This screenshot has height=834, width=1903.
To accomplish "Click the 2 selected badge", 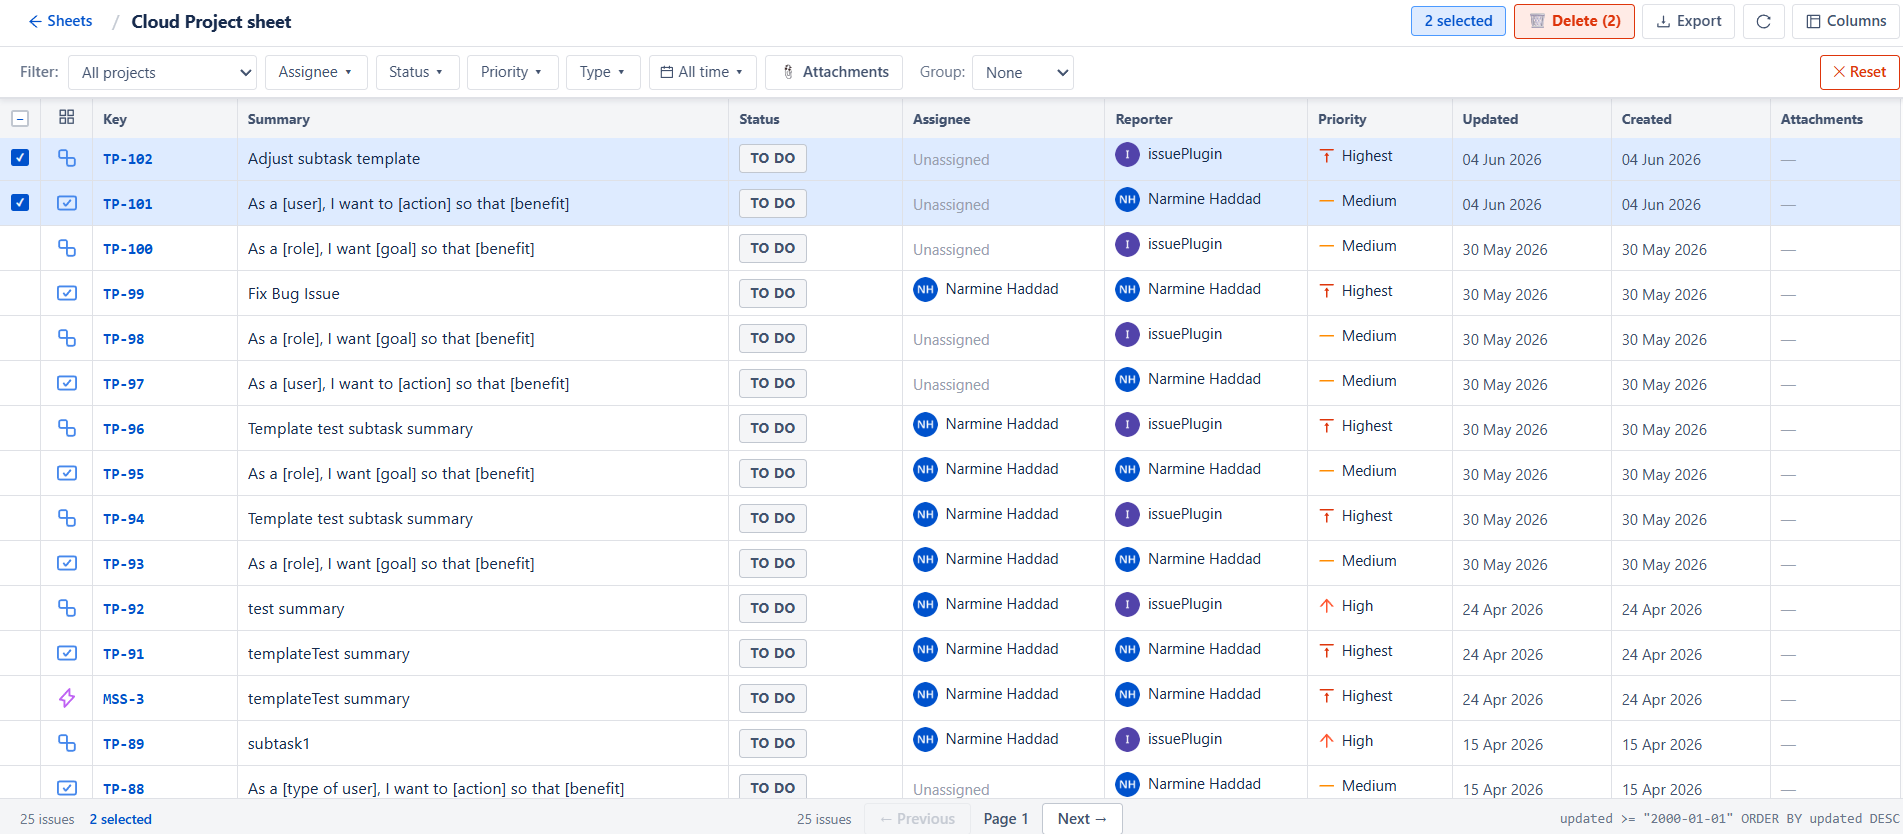I will point(1458,21).
